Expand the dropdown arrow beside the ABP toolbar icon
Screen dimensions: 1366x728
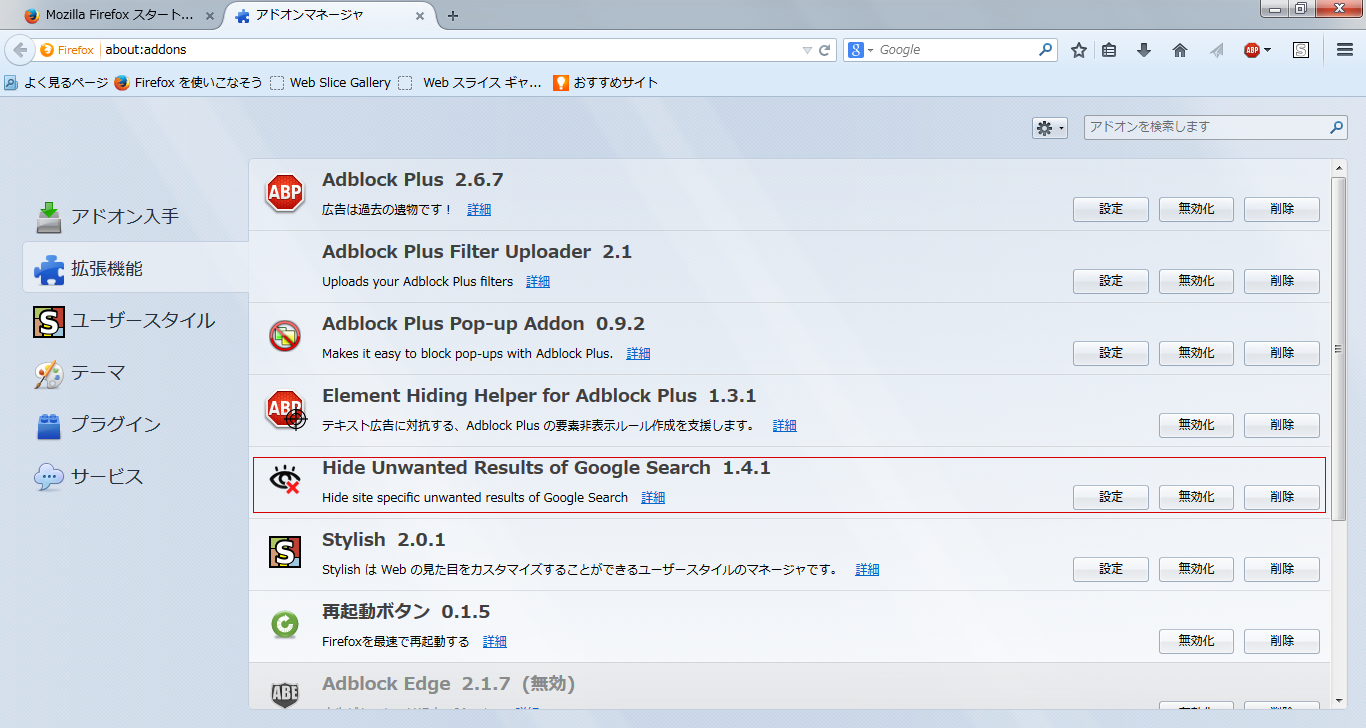[1267, 50]
